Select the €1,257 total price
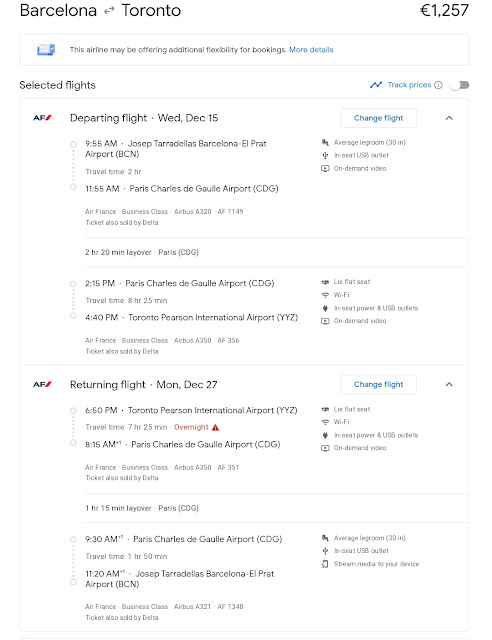 (x=444, y=10)
